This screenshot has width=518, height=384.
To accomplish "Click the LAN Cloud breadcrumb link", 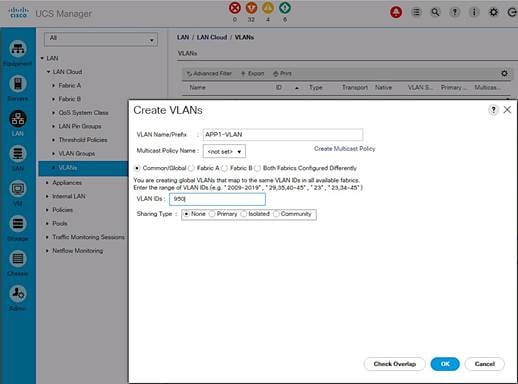I will (212, 37).
